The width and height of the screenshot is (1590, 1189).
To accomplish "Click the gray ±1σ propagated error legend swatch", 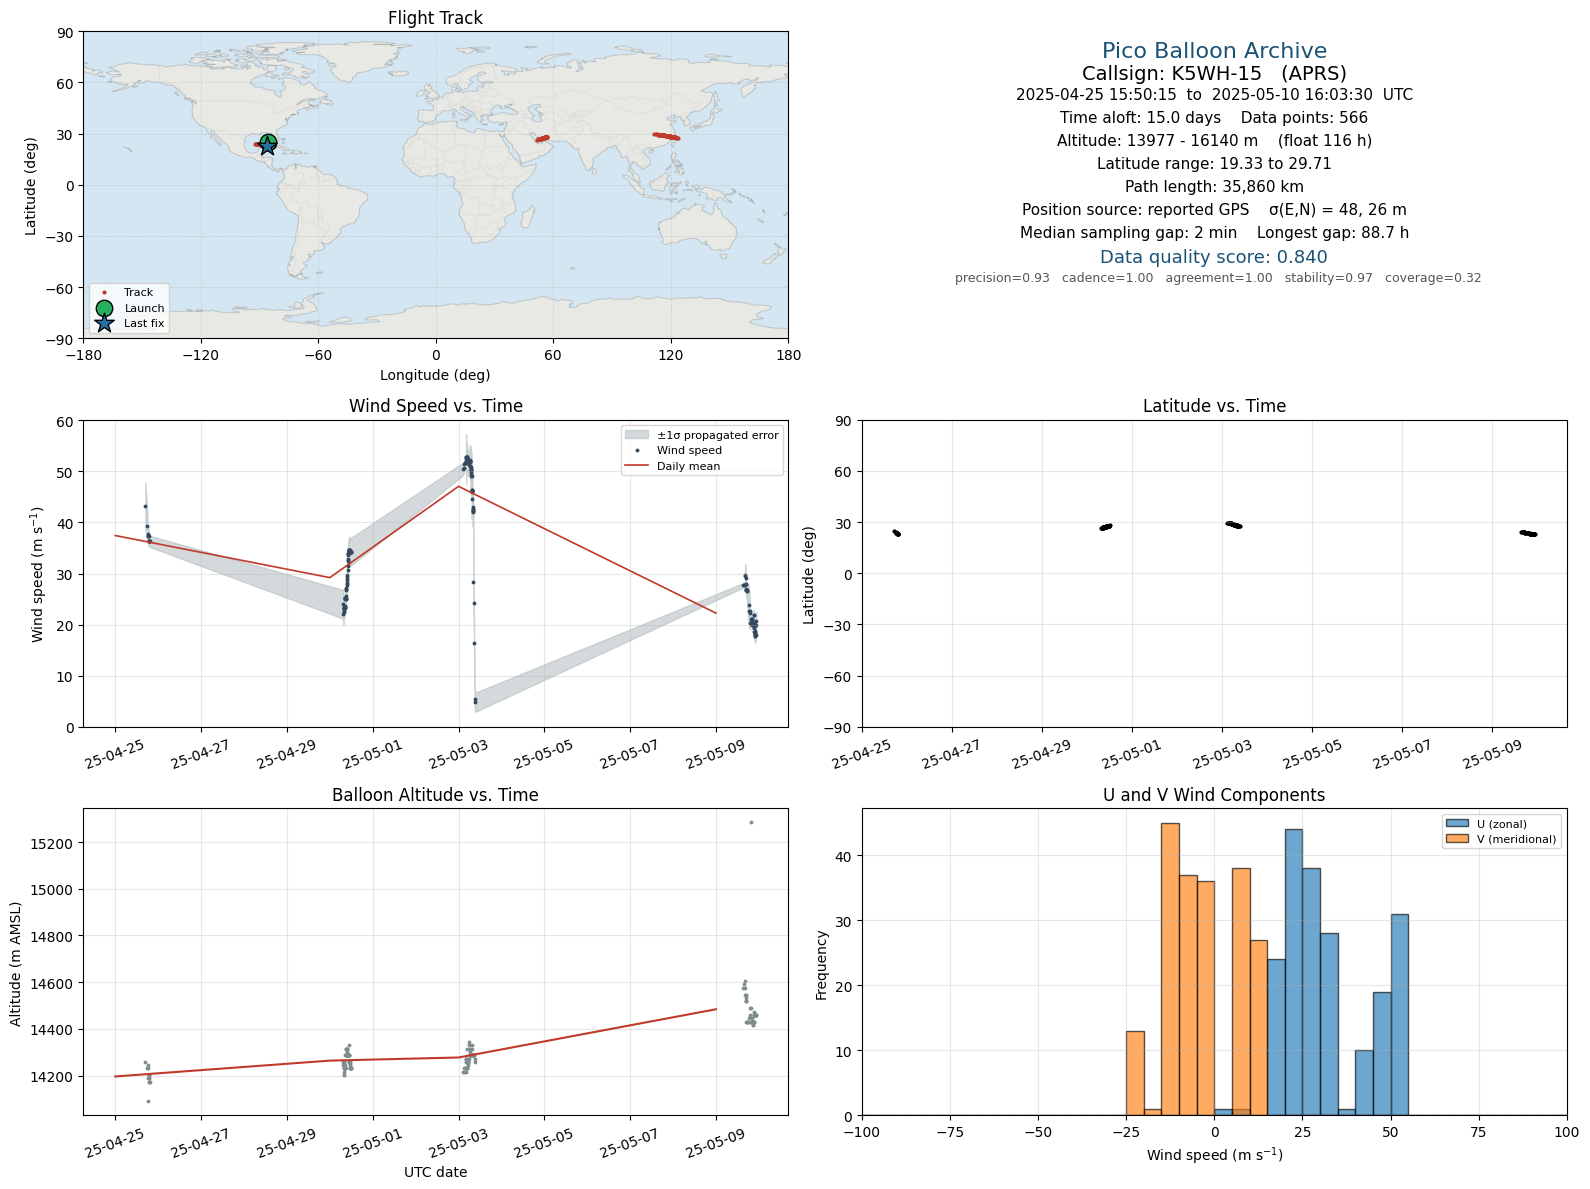I will (637, 435).
